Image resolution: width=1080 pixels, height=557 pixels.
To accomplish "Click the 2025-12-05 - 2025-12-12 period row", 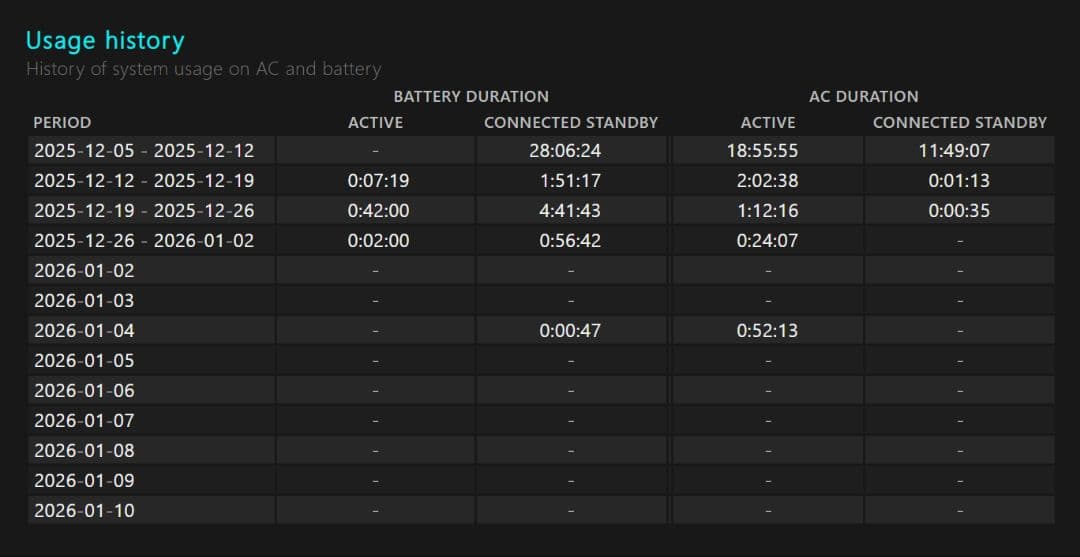I will [144, 151].
